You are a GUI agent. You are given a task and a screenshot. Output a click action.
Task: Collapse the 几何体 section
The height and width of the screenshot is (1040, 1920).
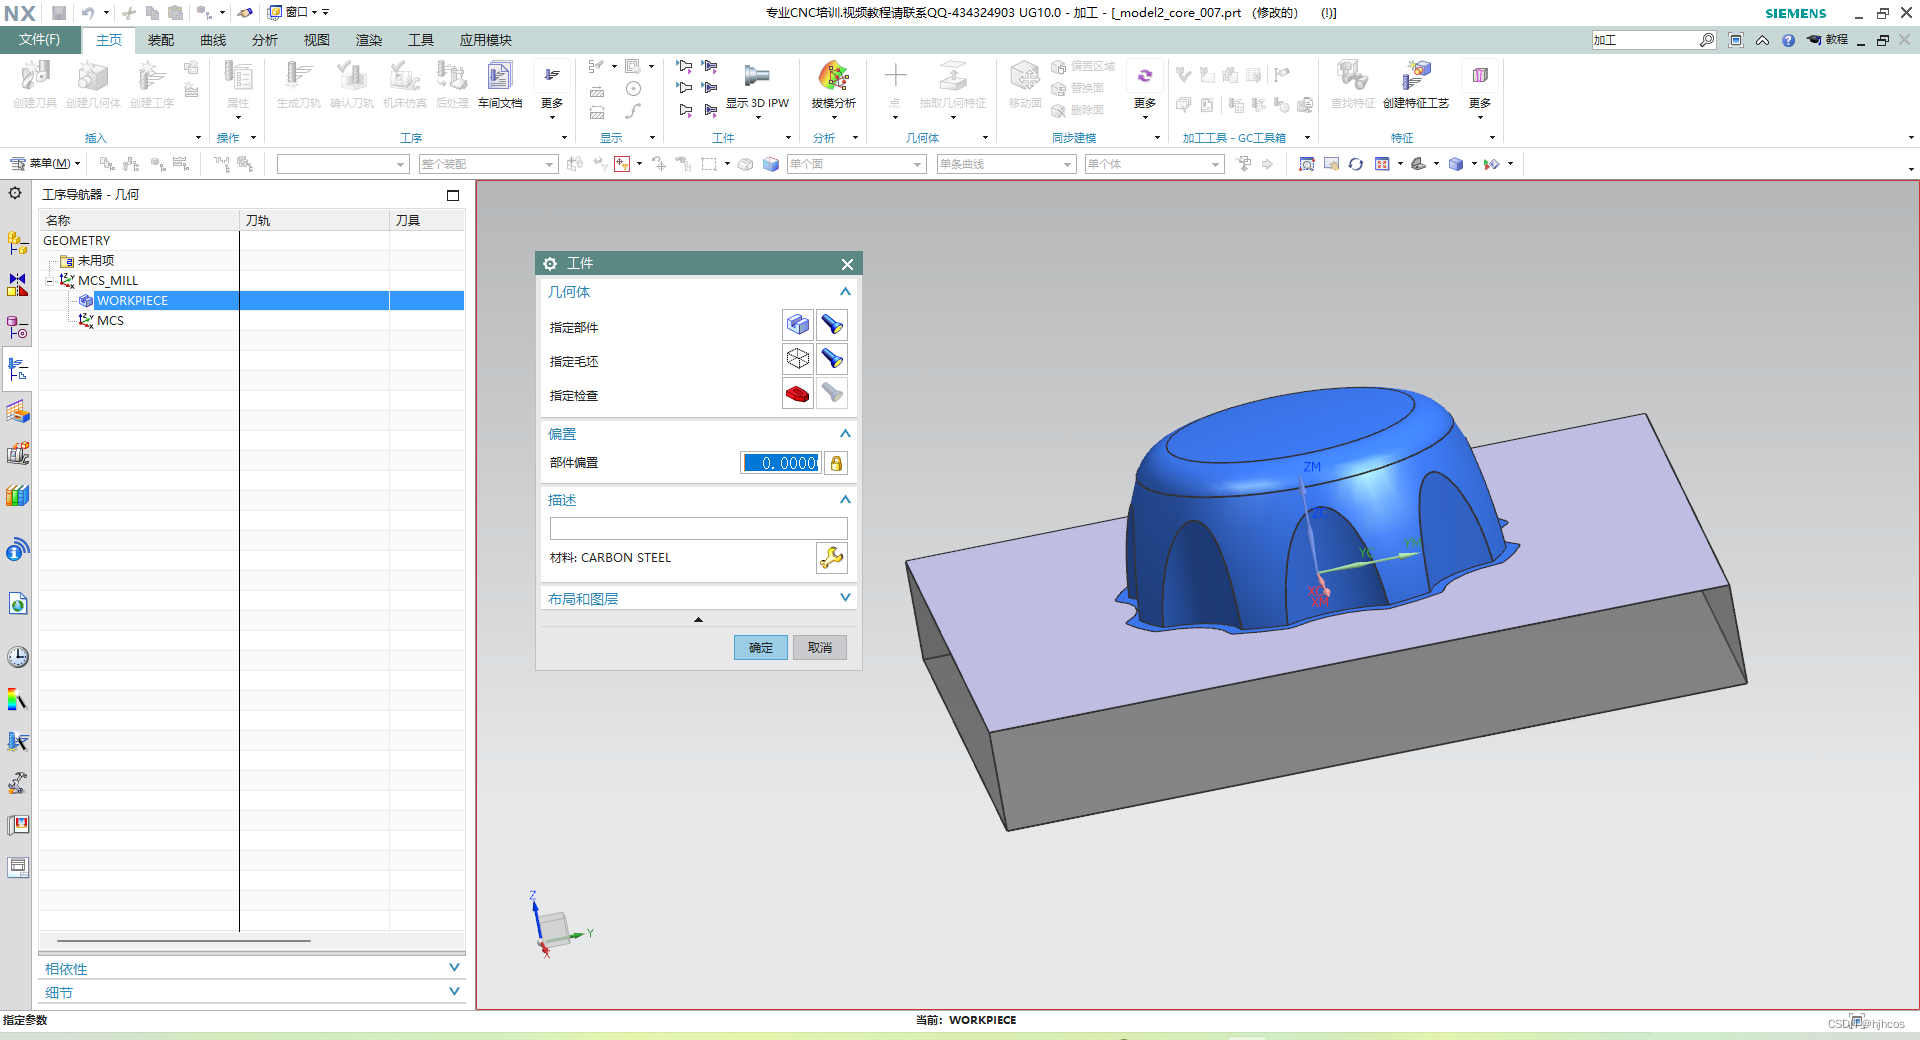tap(845, 292)
